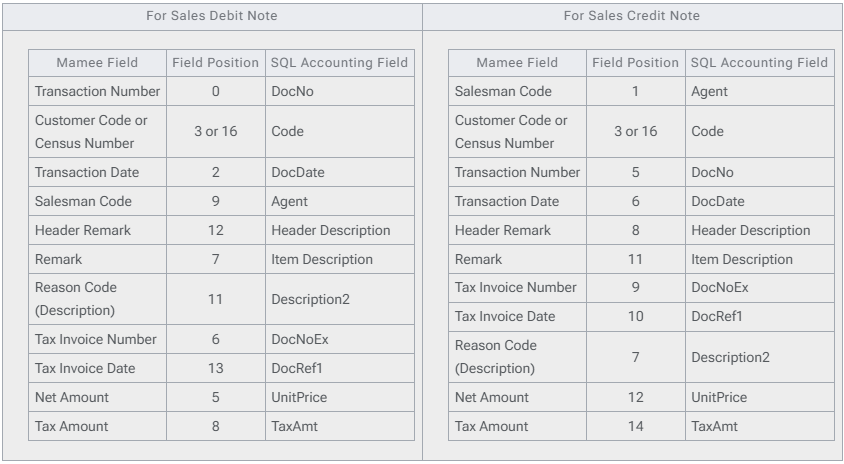Select the For Sales Credit Note header

pos(632,16)
